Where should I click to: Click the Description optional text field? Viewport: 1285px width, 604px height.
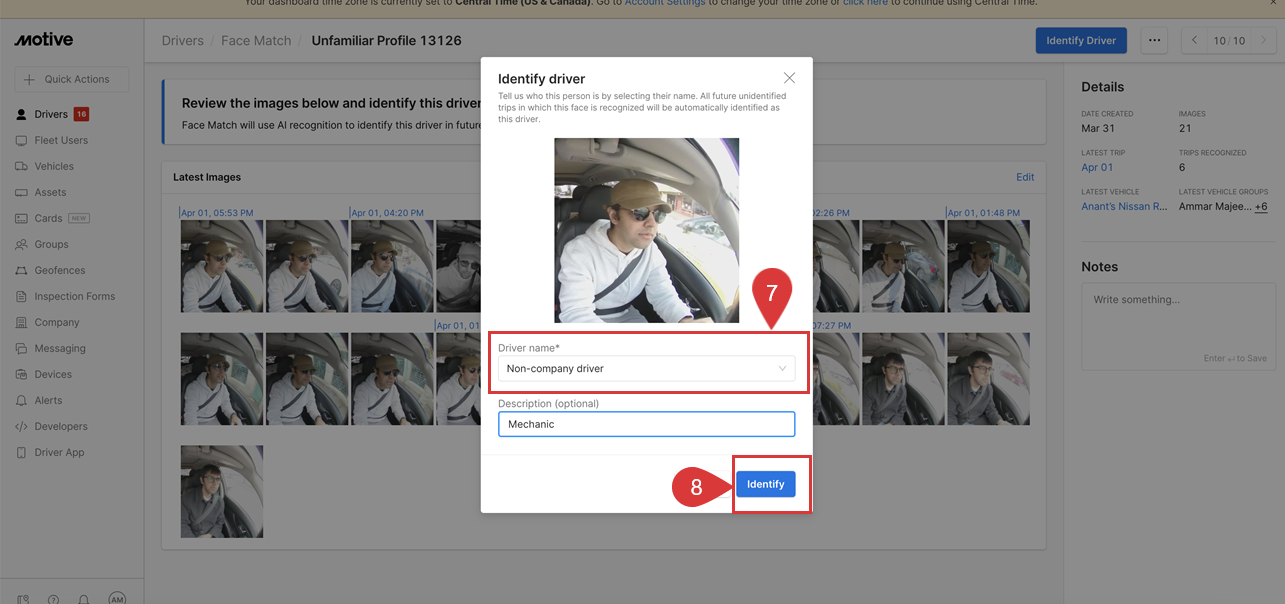tap(646, 424)
